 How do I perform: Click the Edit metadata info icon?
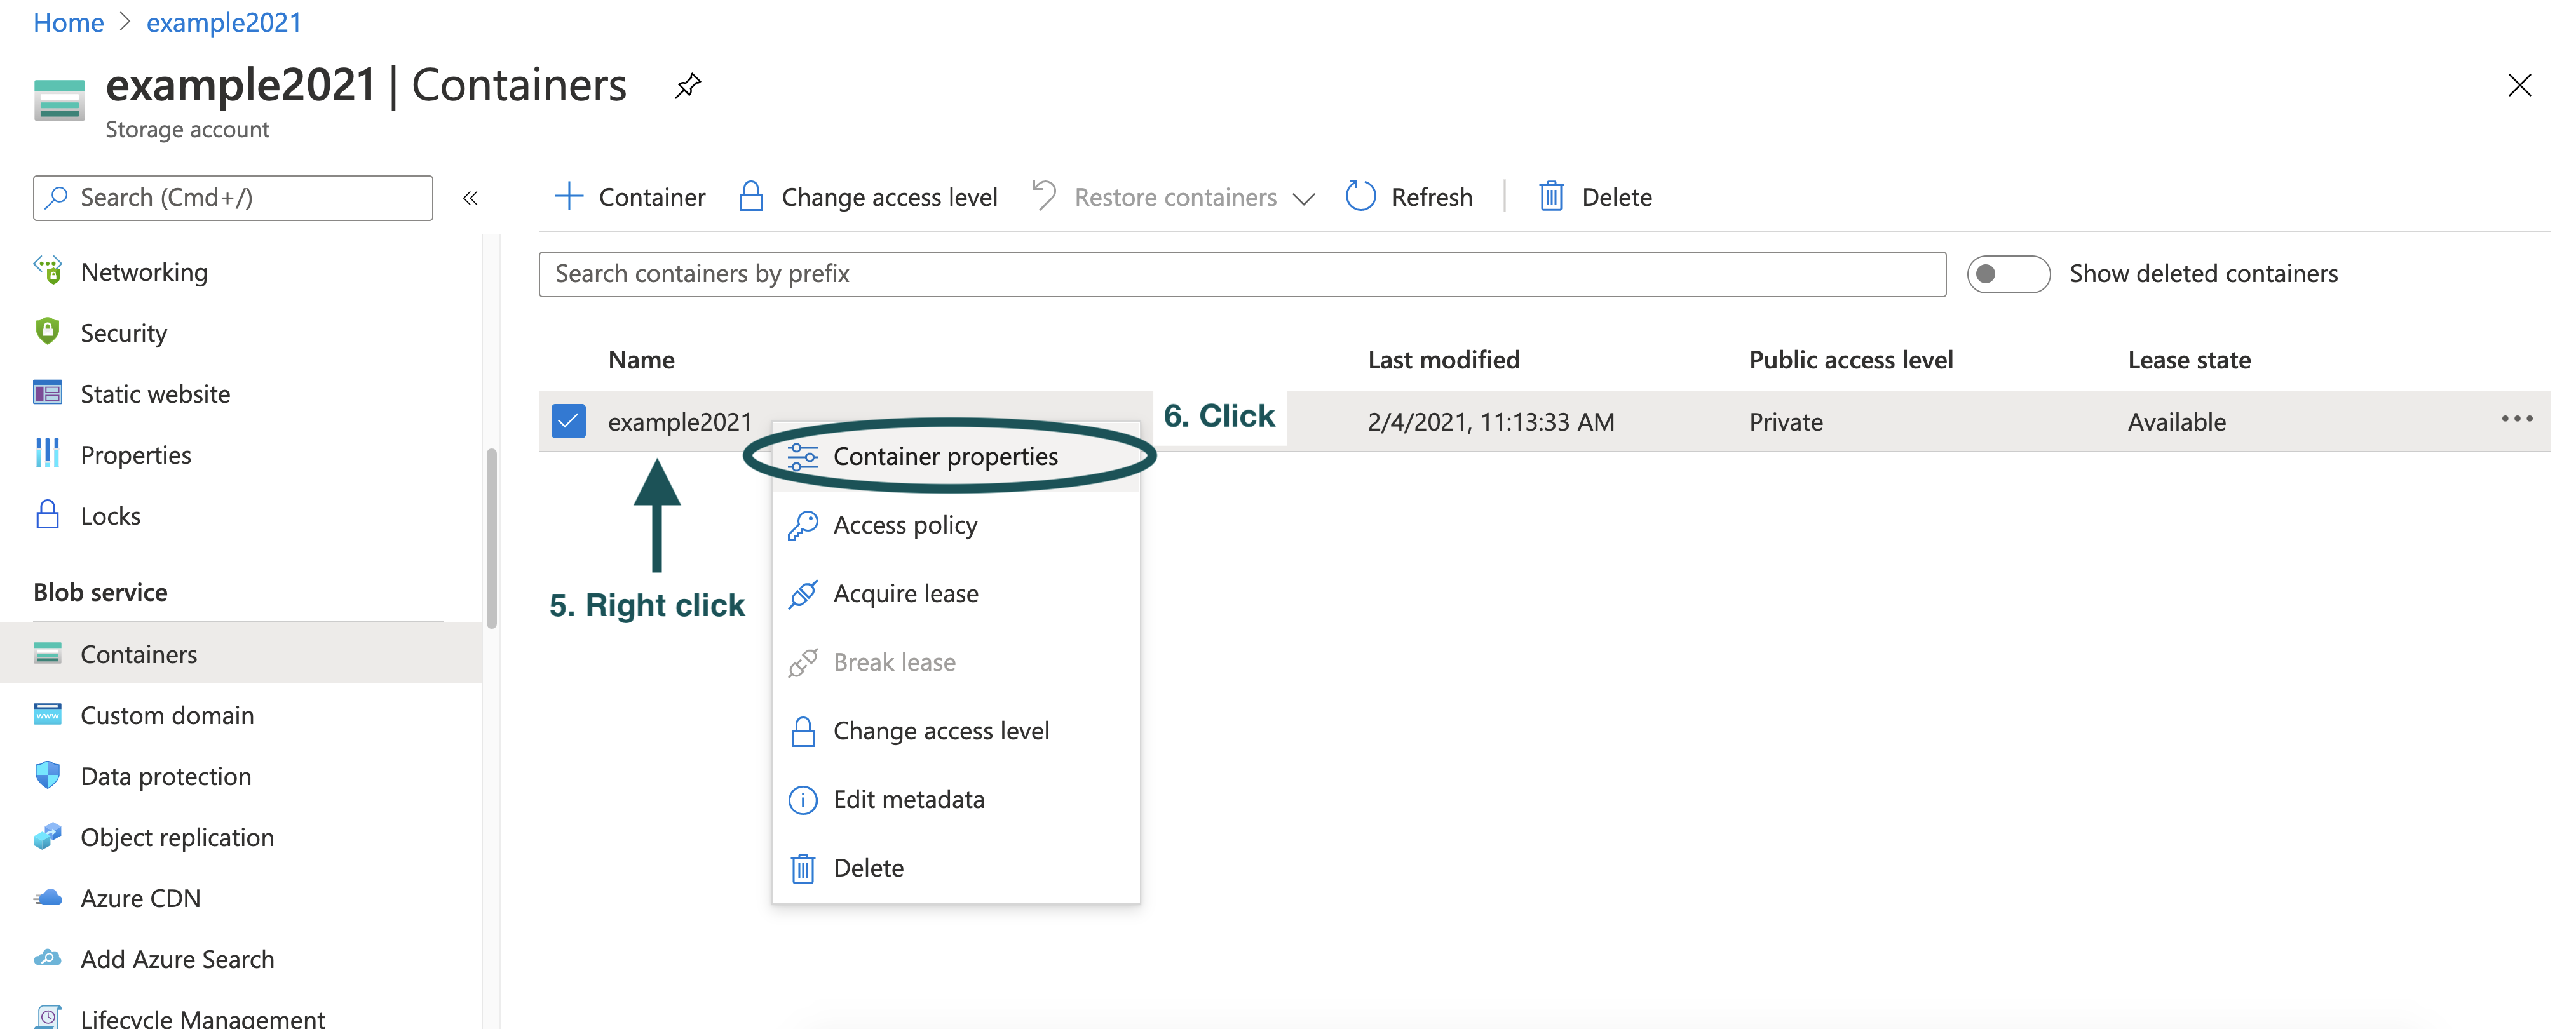[802, 800]
